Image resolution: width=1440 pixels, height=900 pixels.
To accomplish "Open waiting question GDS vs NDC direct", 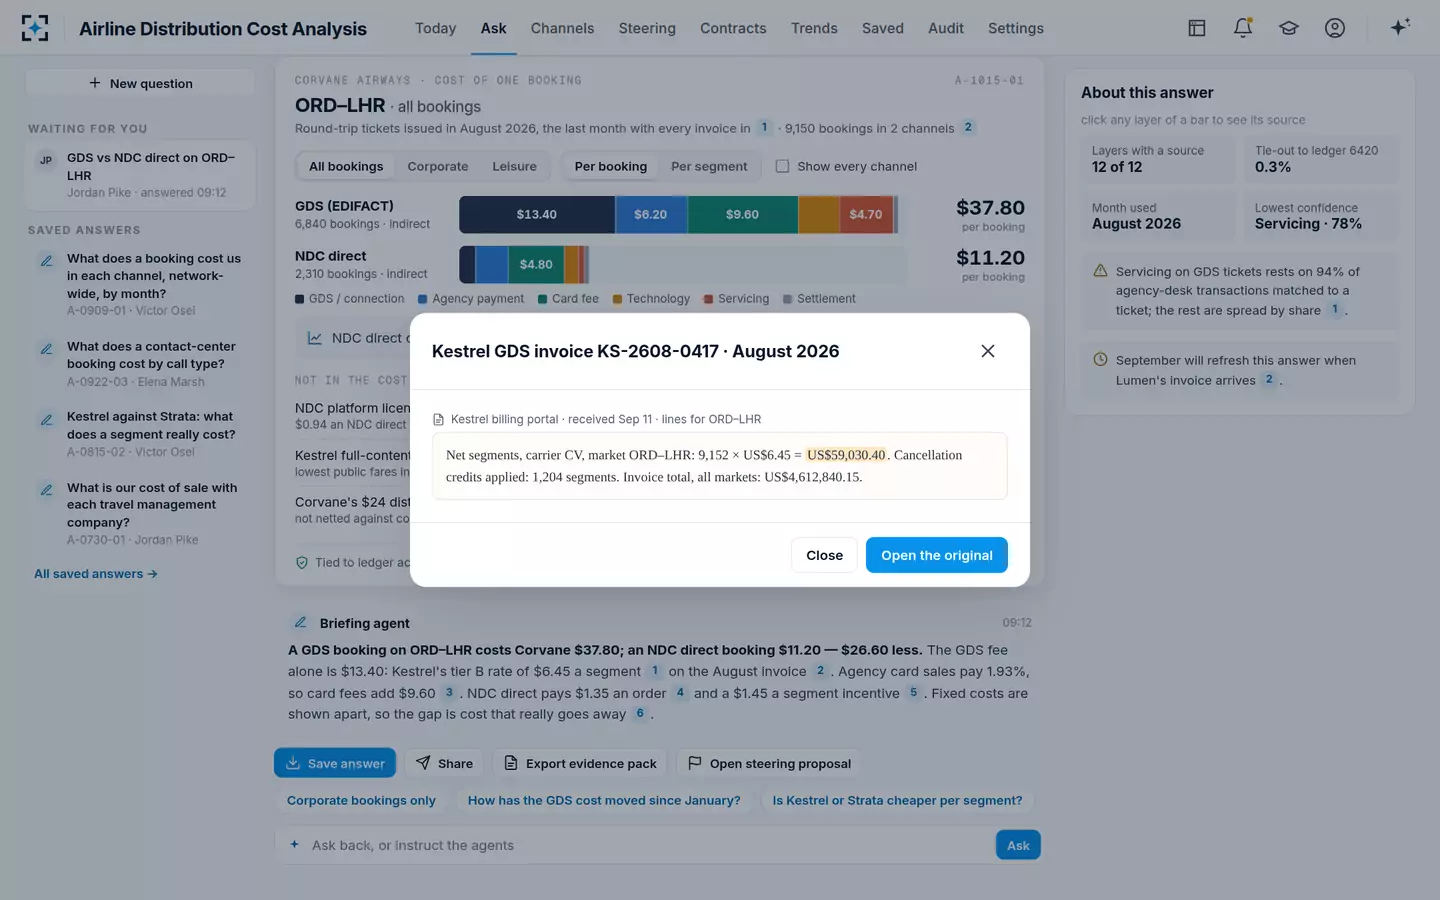I will (140, 175).
